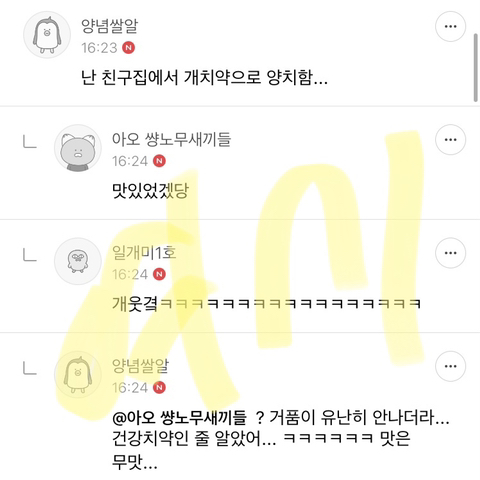
Task: Click the vertical scrollbar thumb
Action: click(x=476, y=67)
